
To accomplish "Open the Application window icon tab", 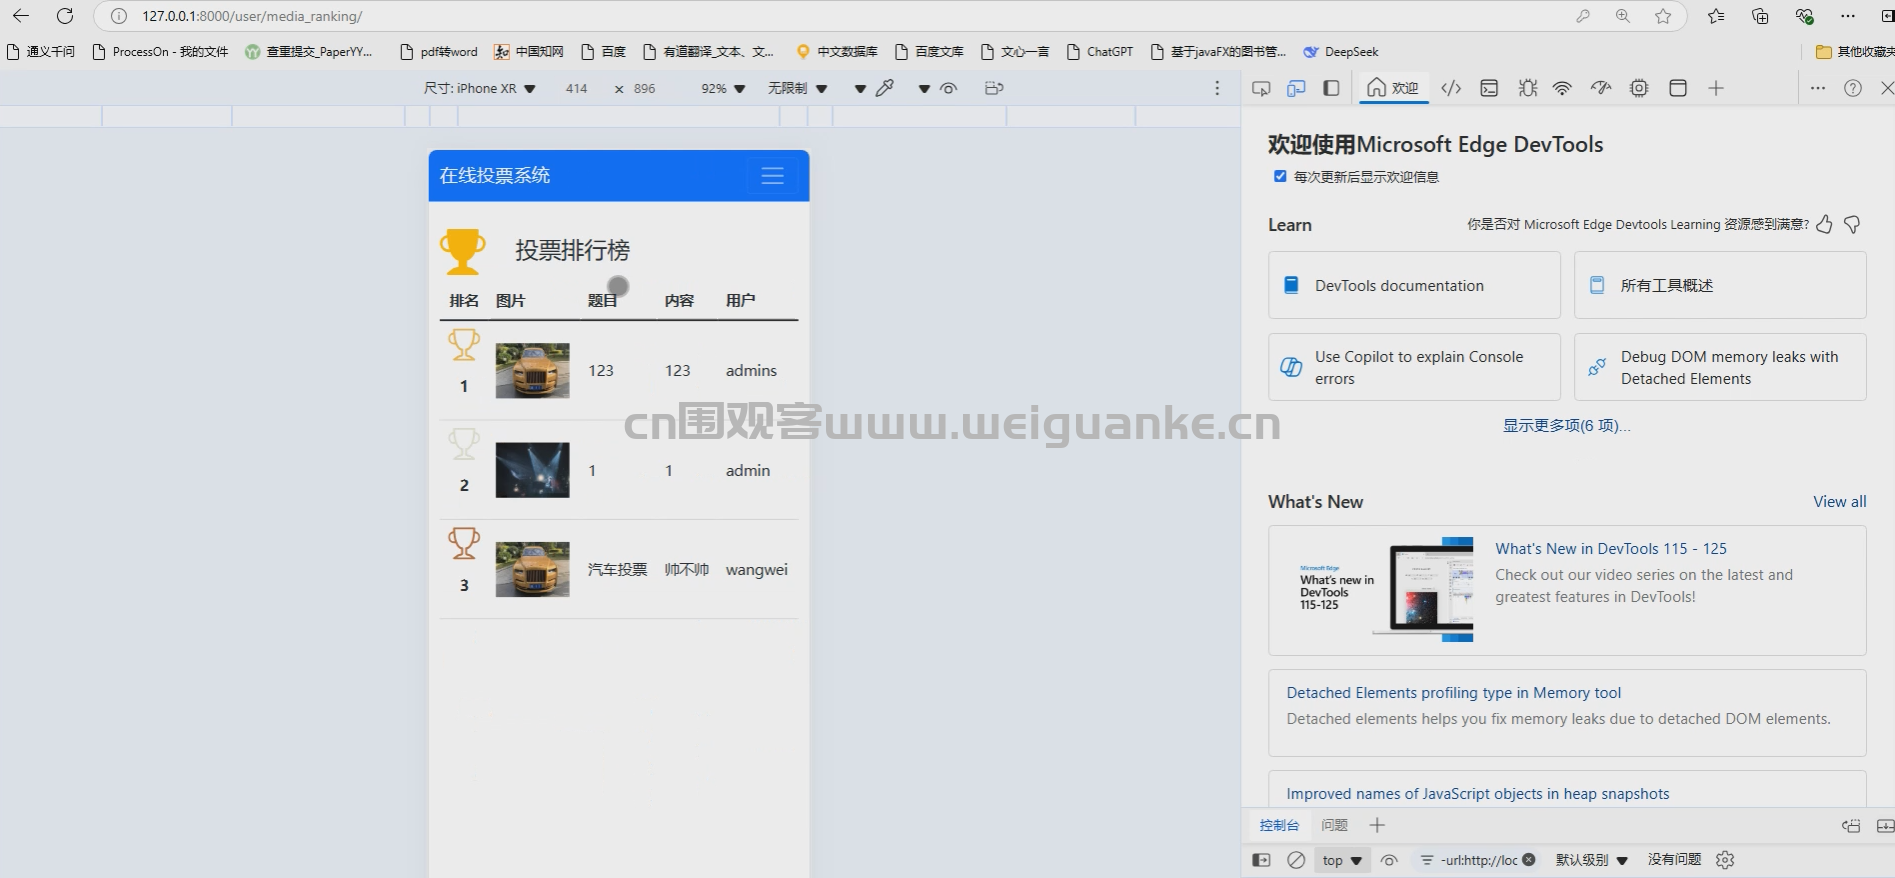I will (1678, 88).
